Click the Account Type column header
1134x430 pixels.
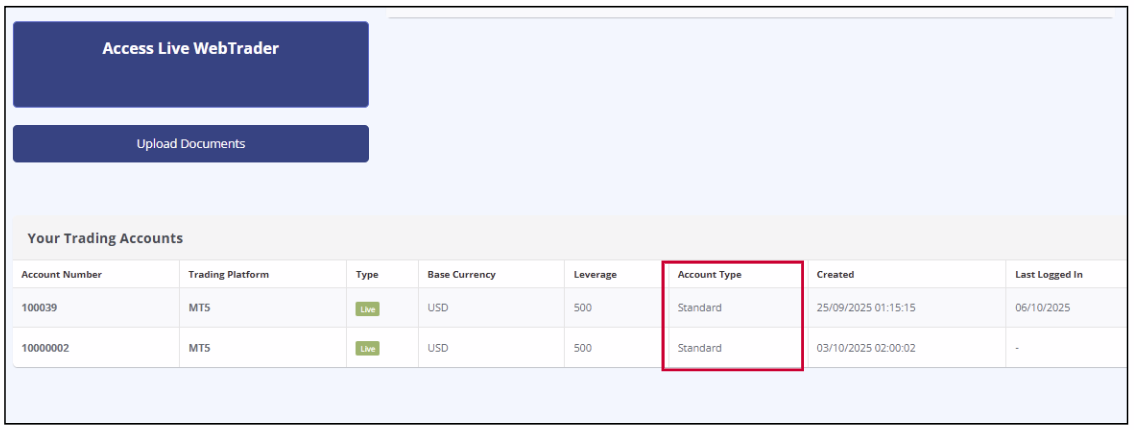tap(709, 274)
